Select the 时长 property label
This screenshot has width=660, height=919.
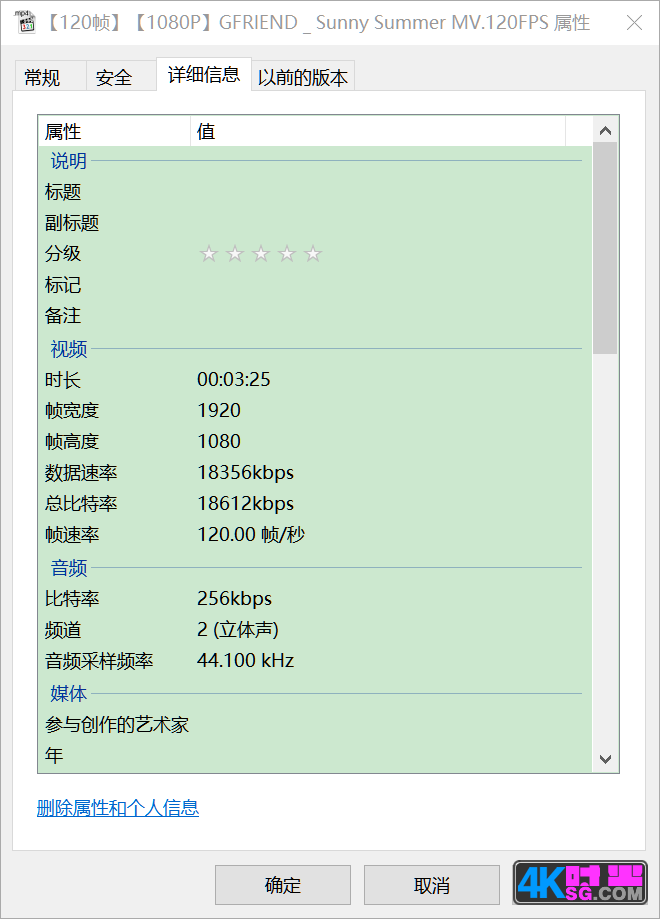tap(63, 380)
